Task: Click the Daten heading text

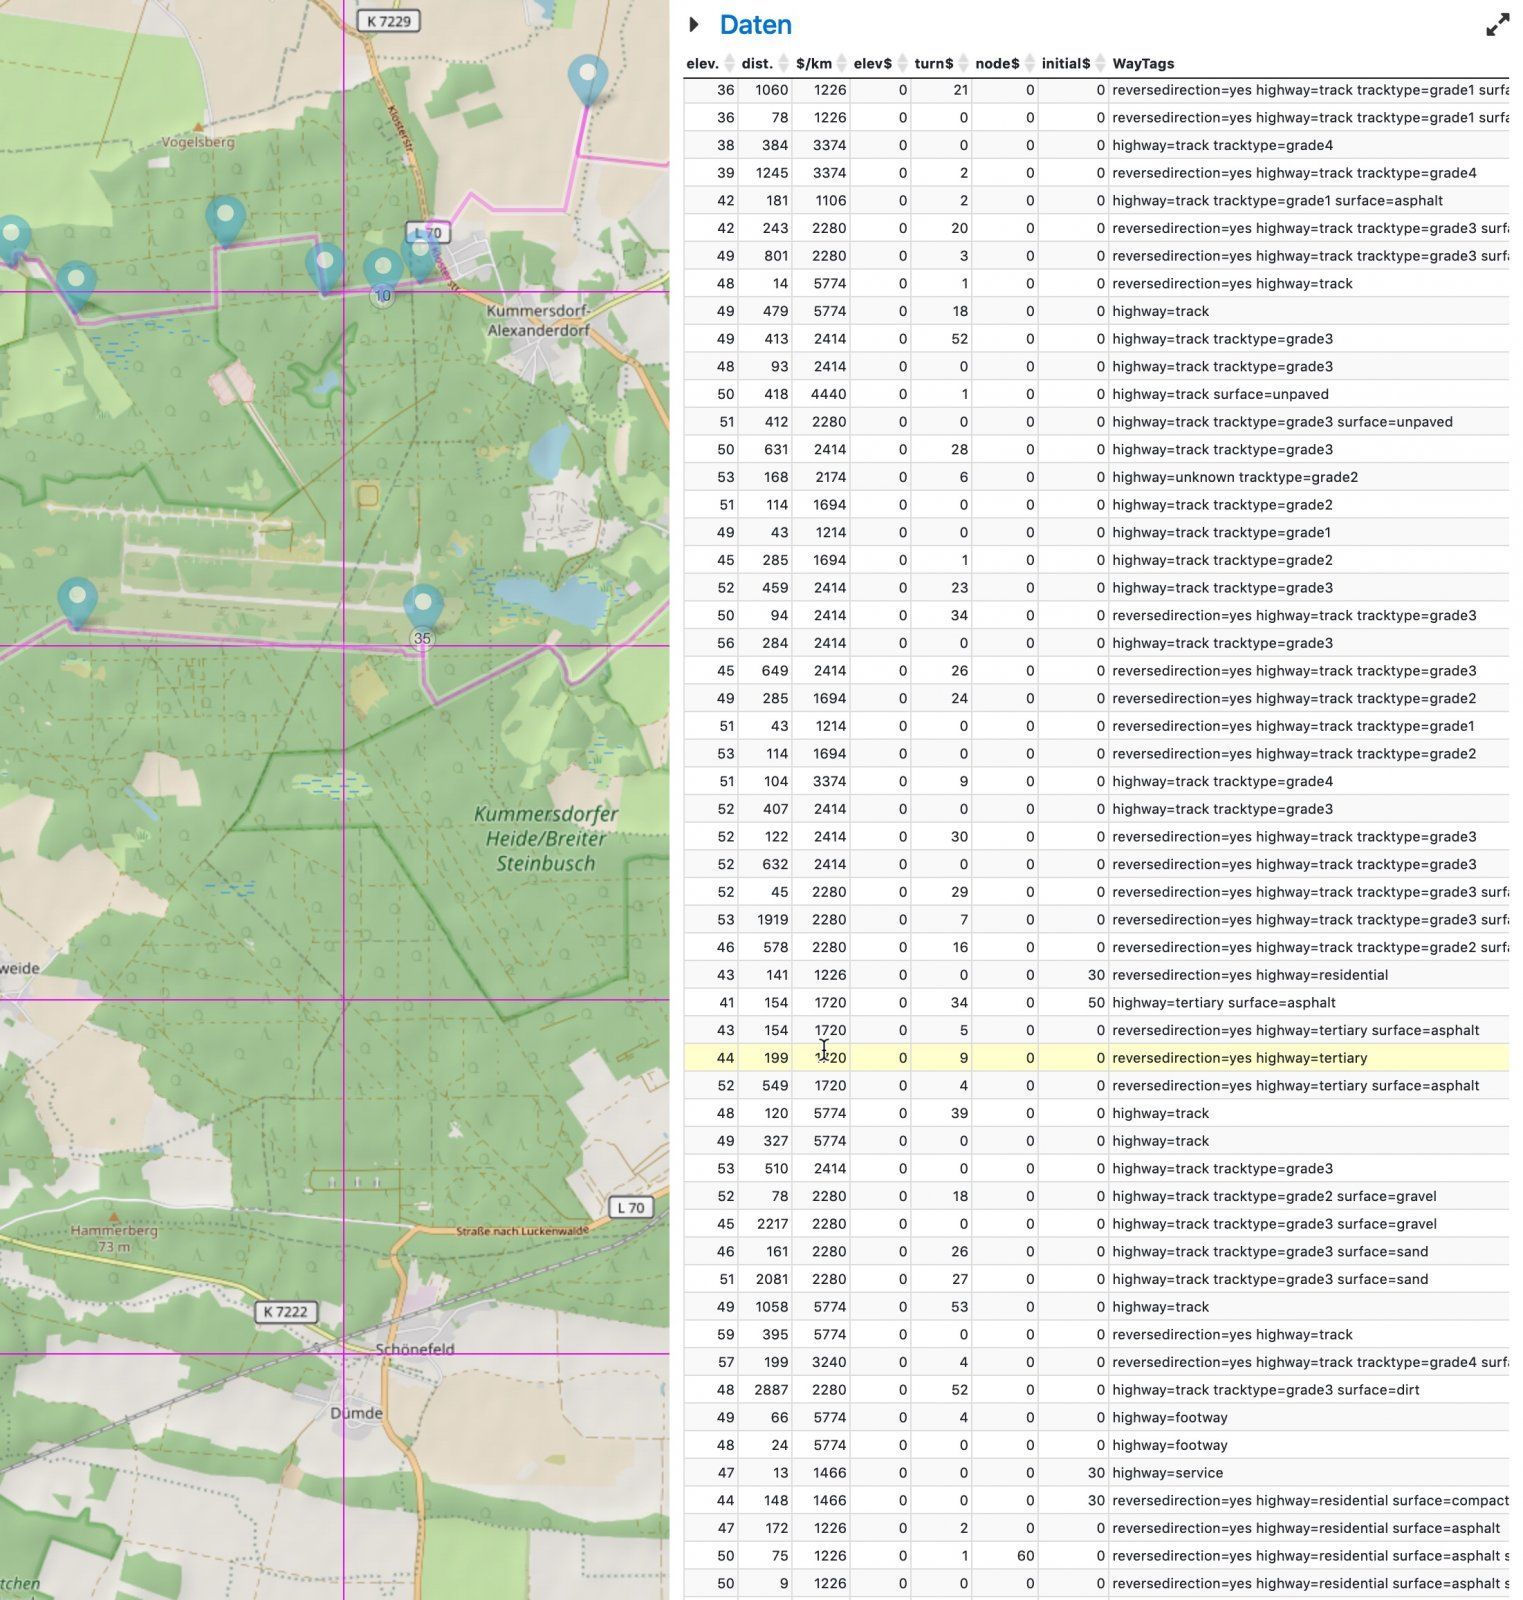Action: 755,25
